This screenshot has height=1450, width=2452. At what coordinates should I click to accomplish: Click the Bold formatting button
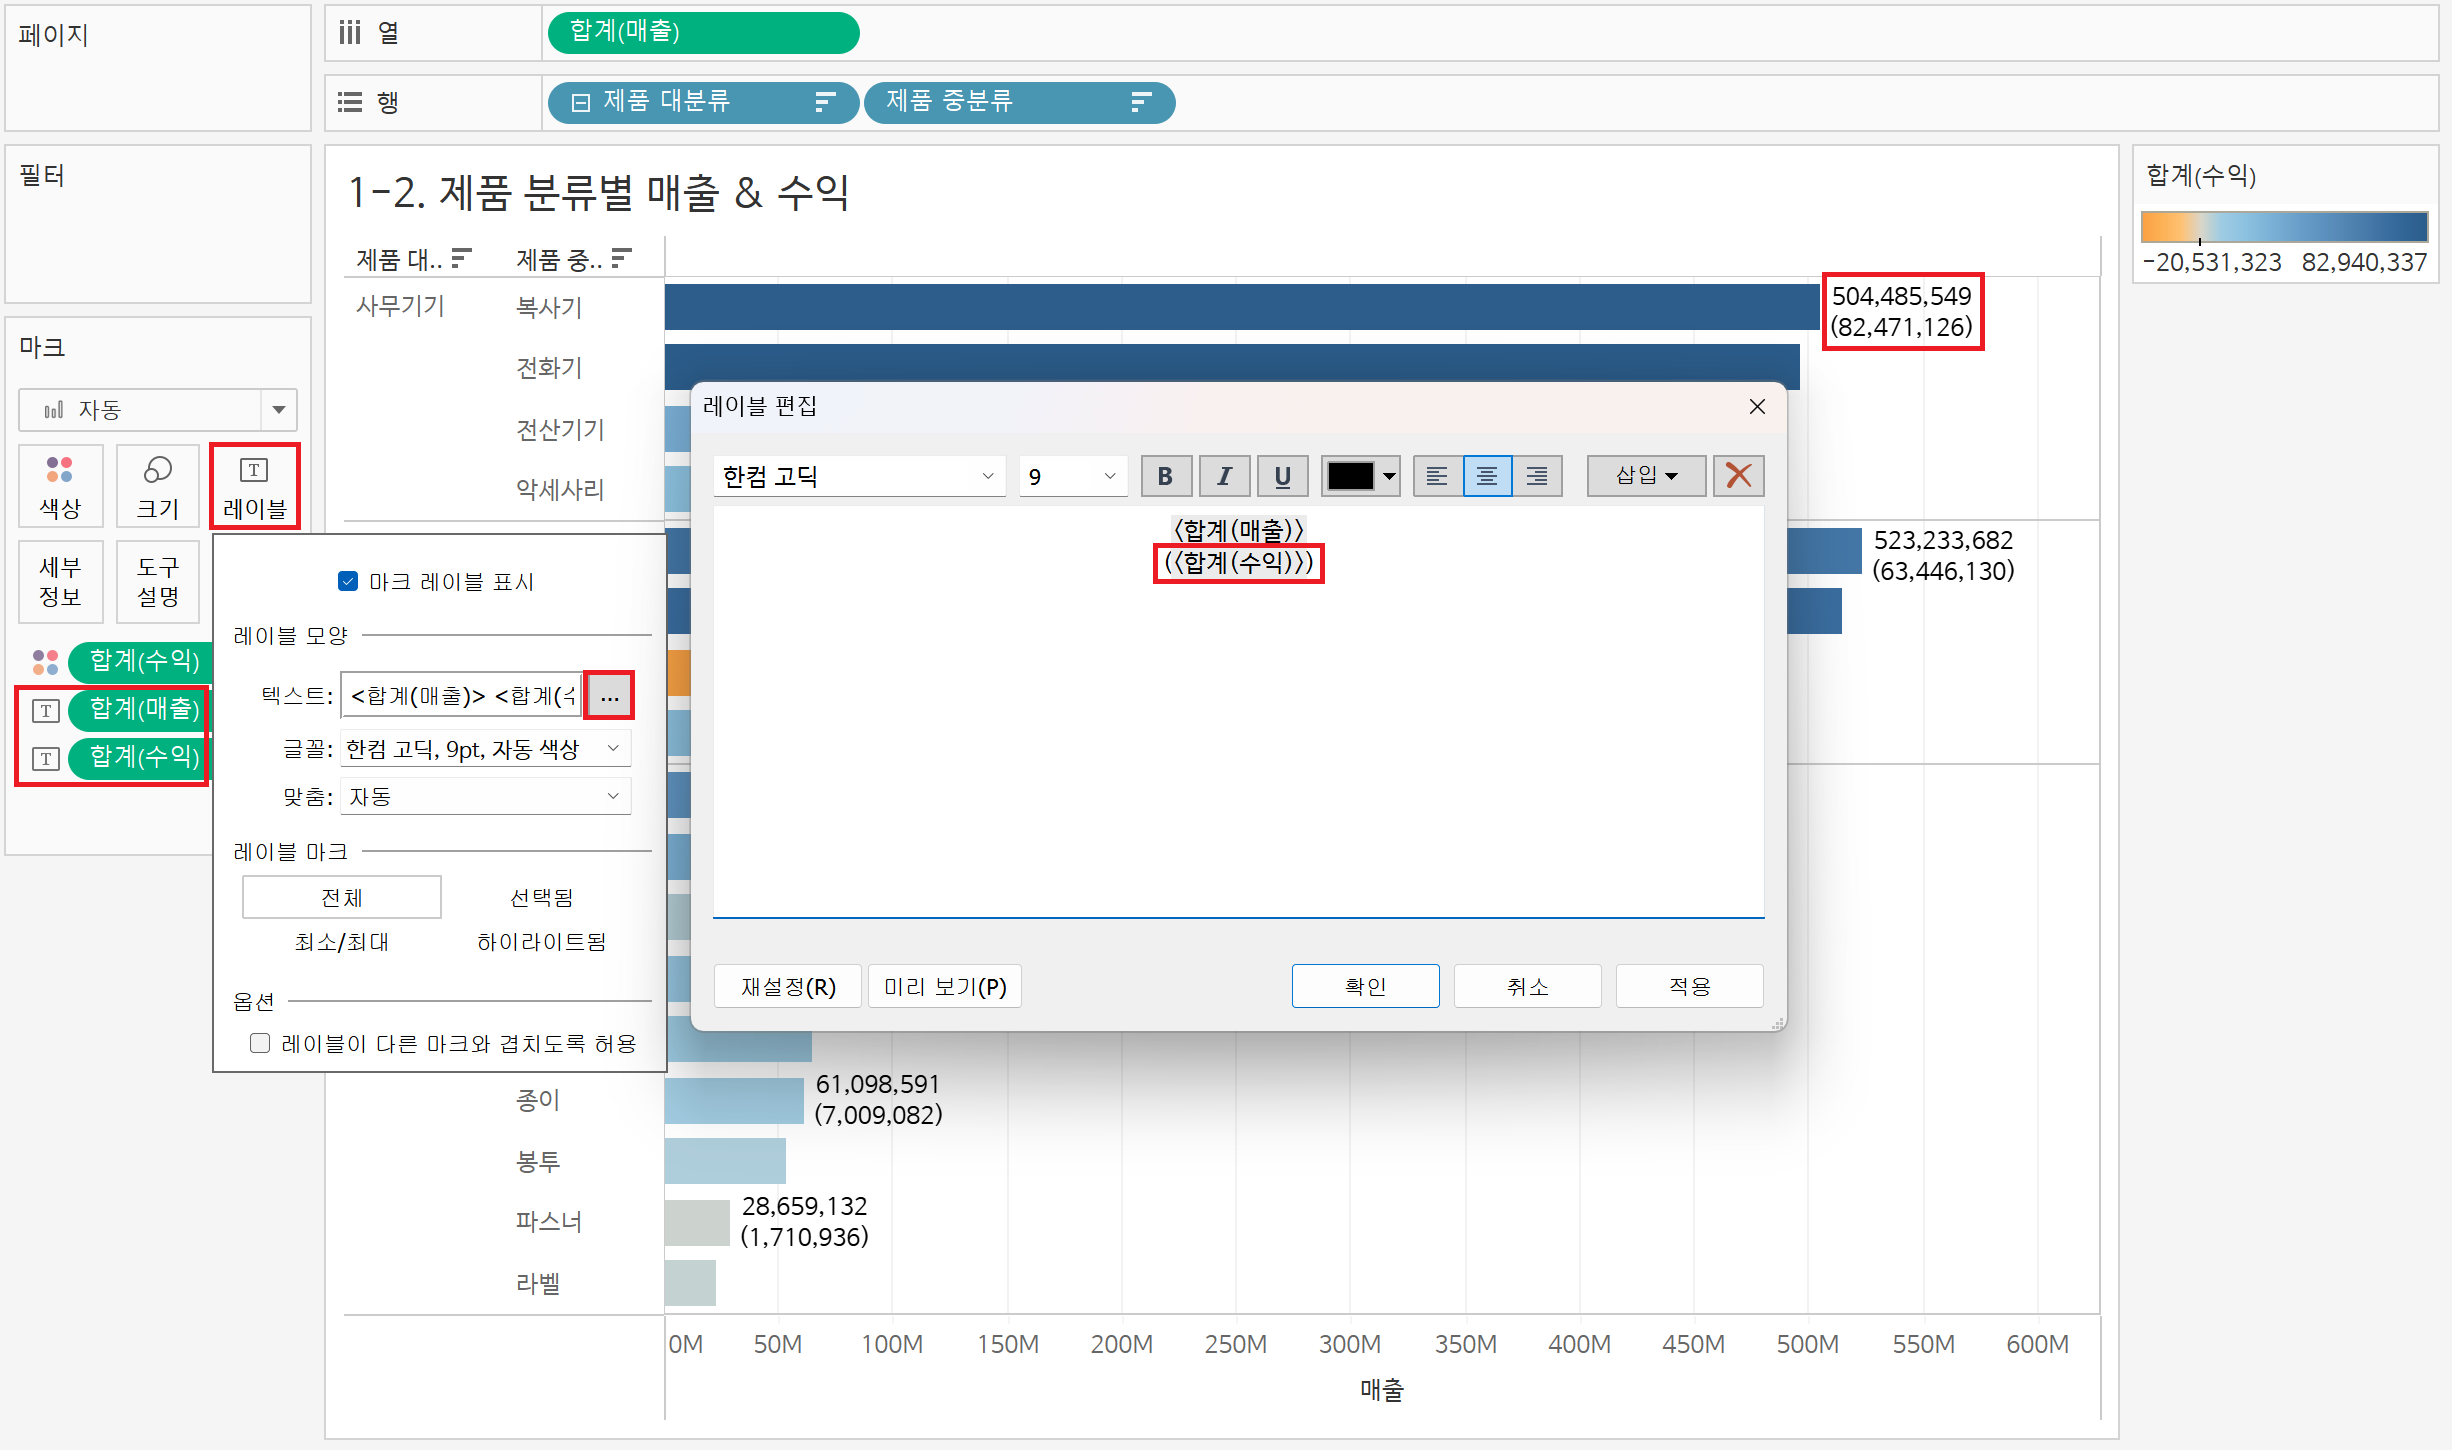[x=1165, y=476]
